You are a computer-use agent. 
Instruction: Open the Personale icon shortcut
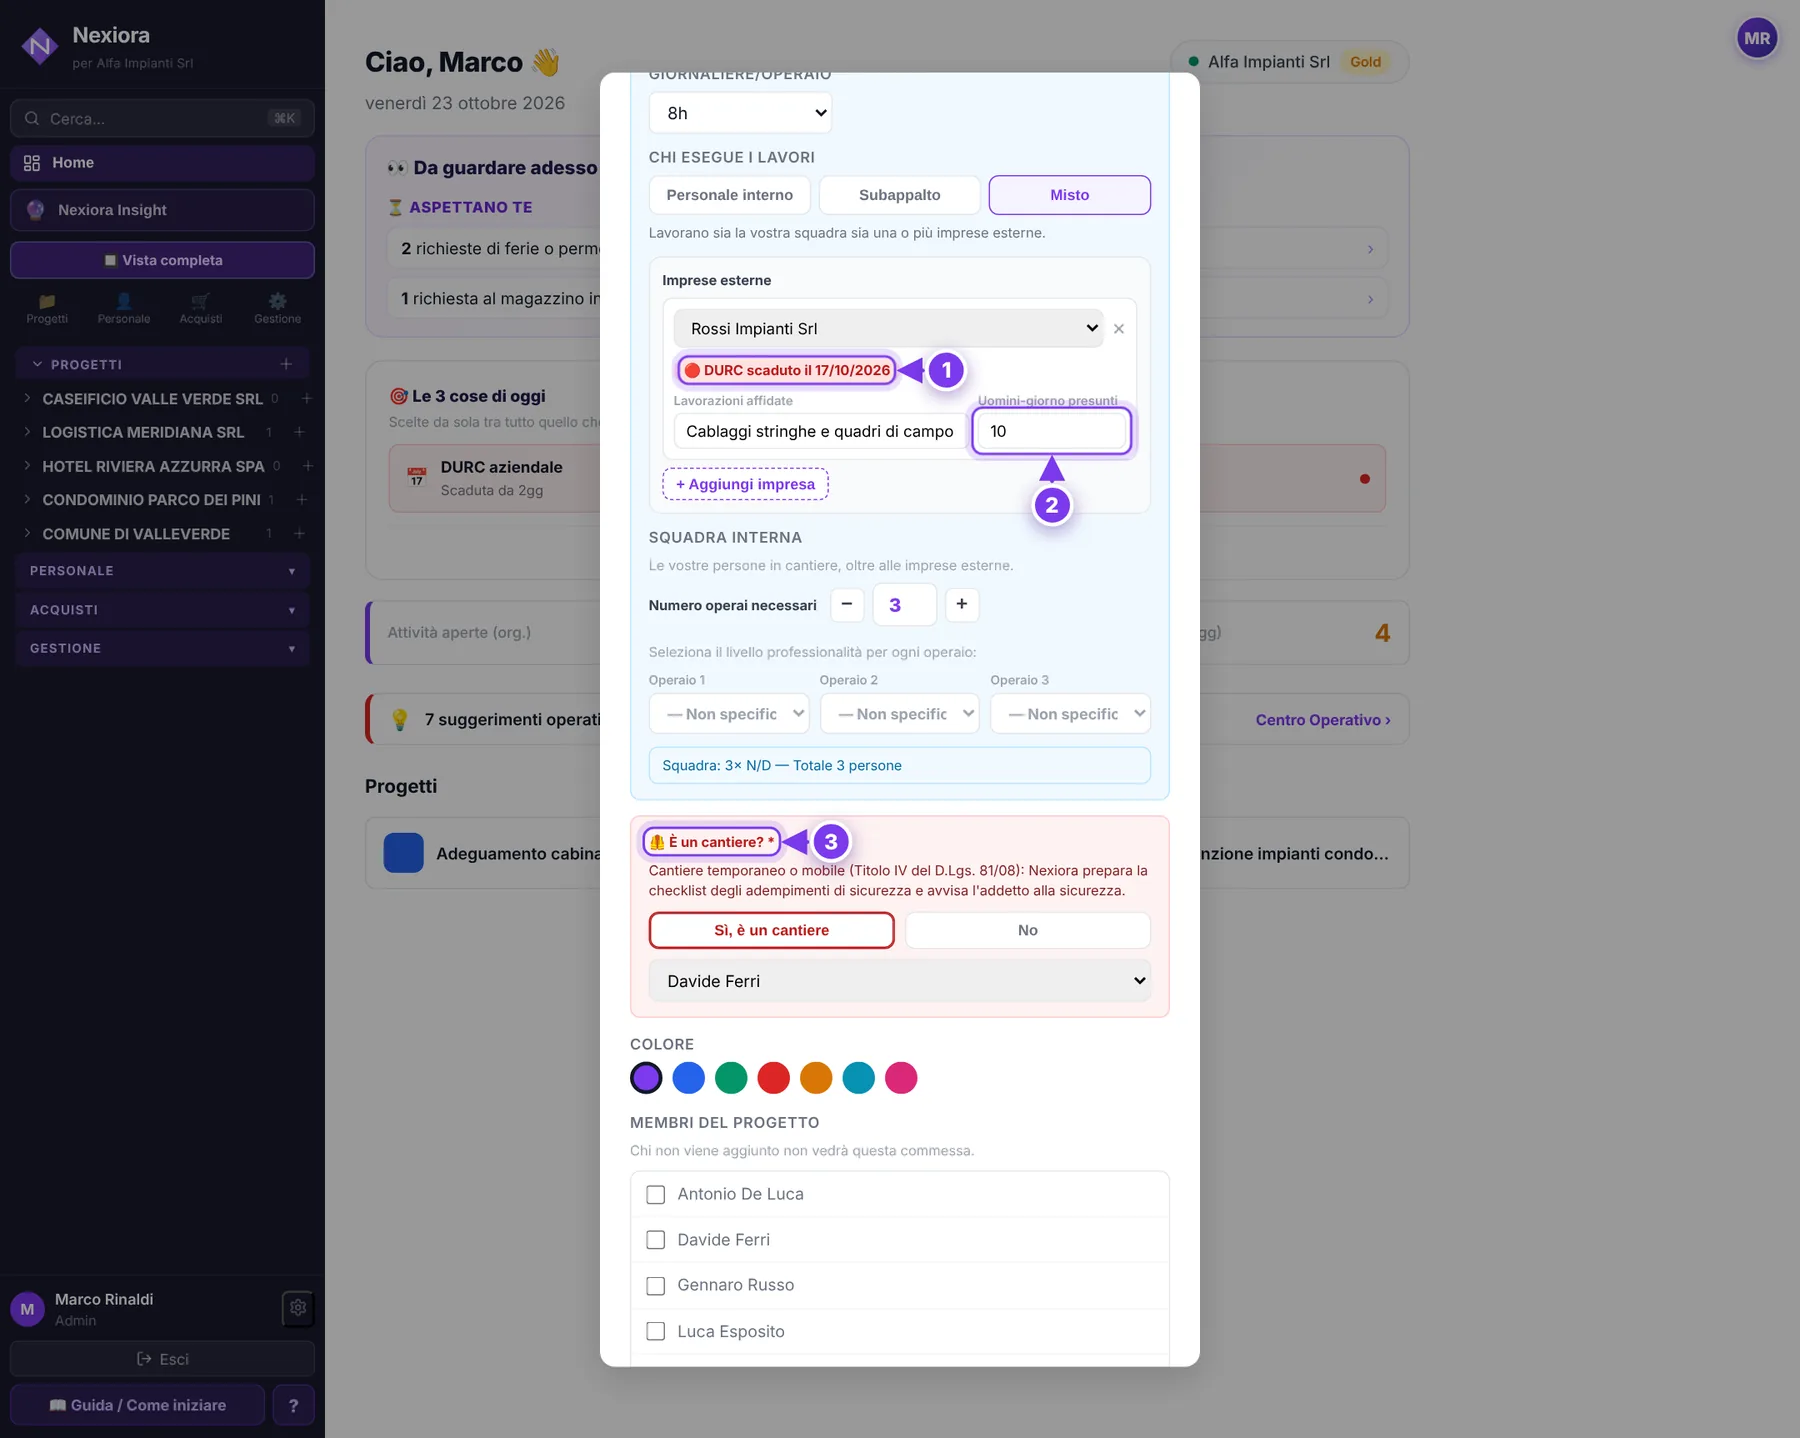pyautogui.click(x=124, y=308)
